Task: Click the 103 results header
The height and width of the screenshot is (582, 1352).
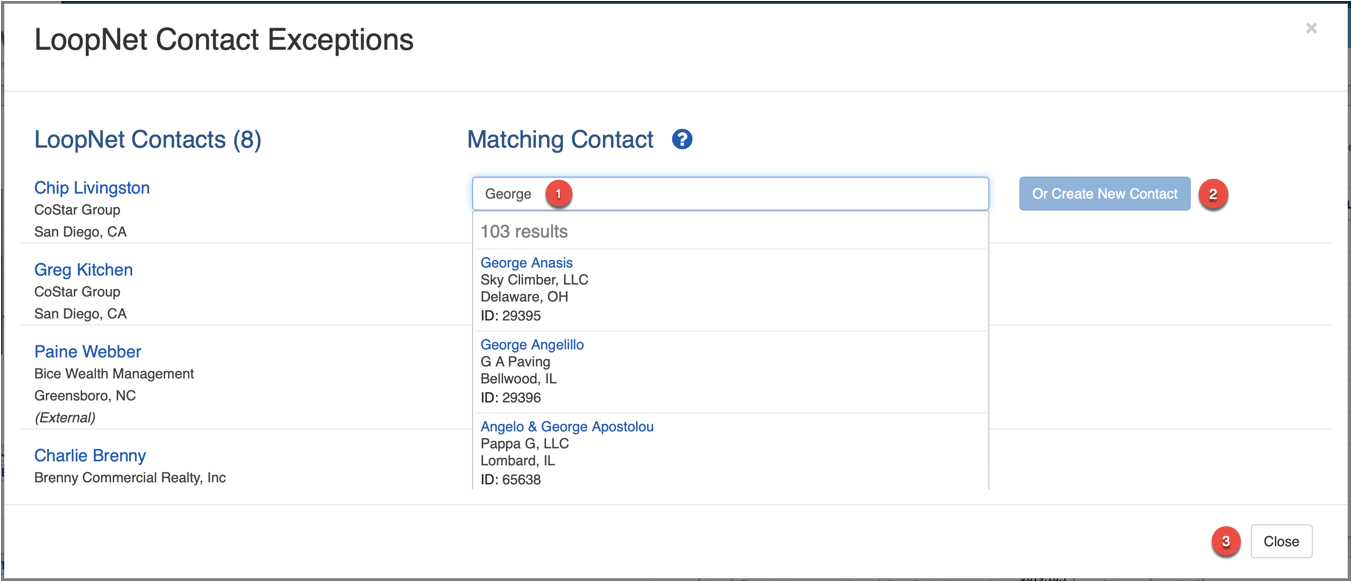Action: [x=524, y=232]
